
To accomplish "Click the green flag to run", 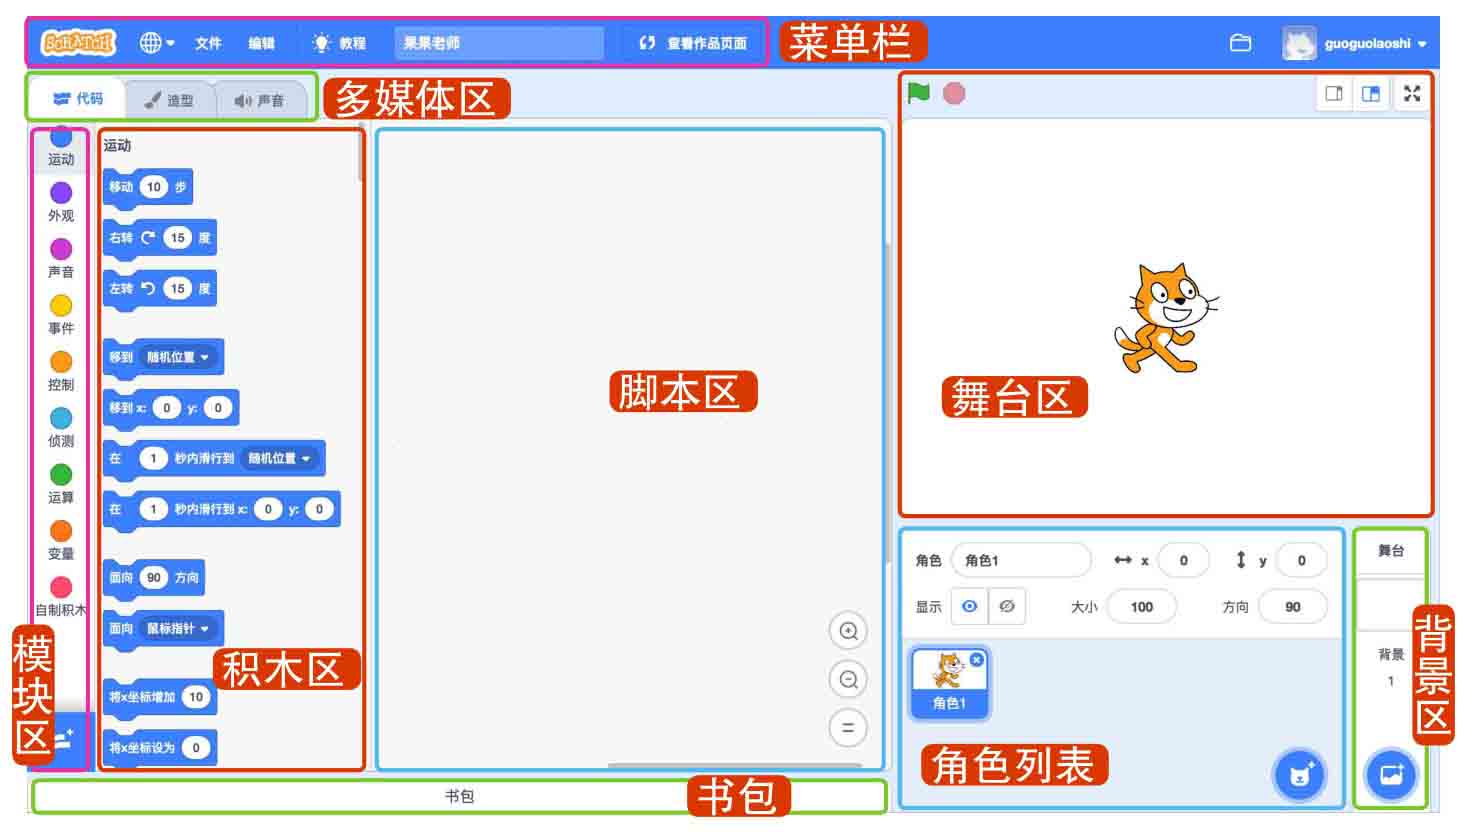I will (x=918, y=93).
